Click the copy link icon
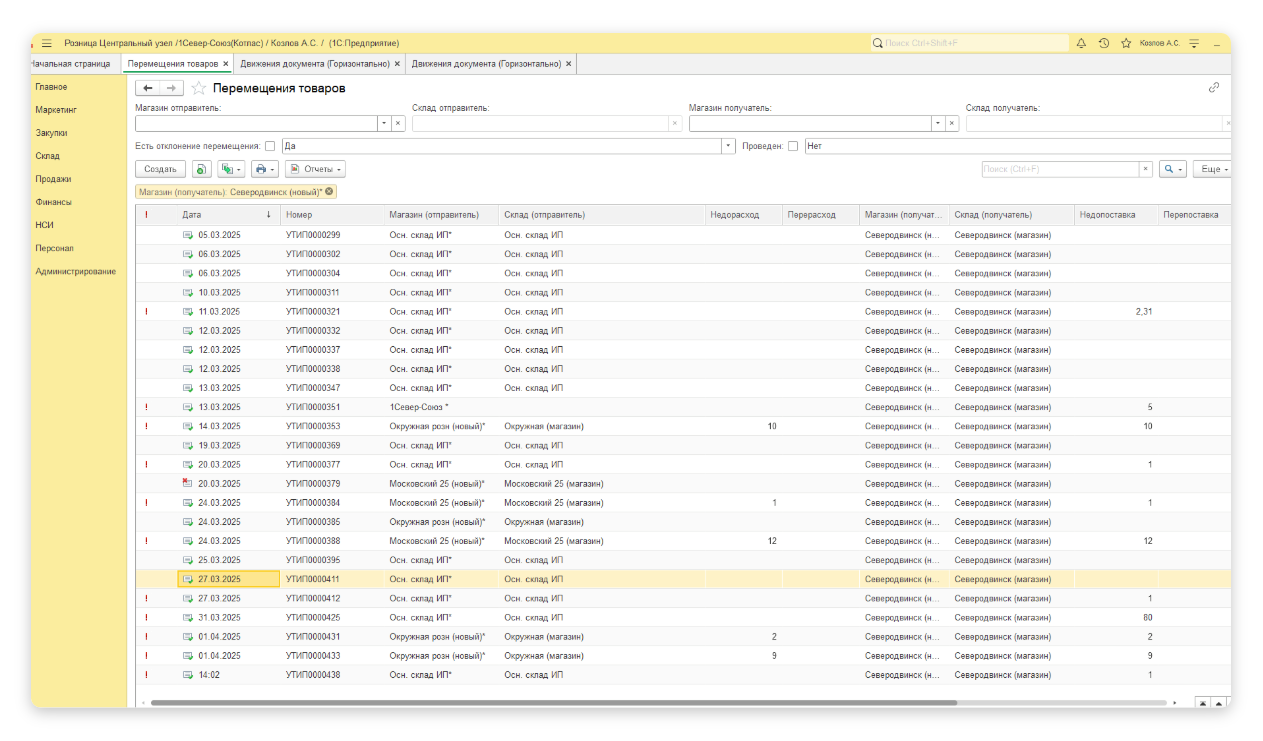This screenshot has width=1263, height=741. click(1214, 88)
